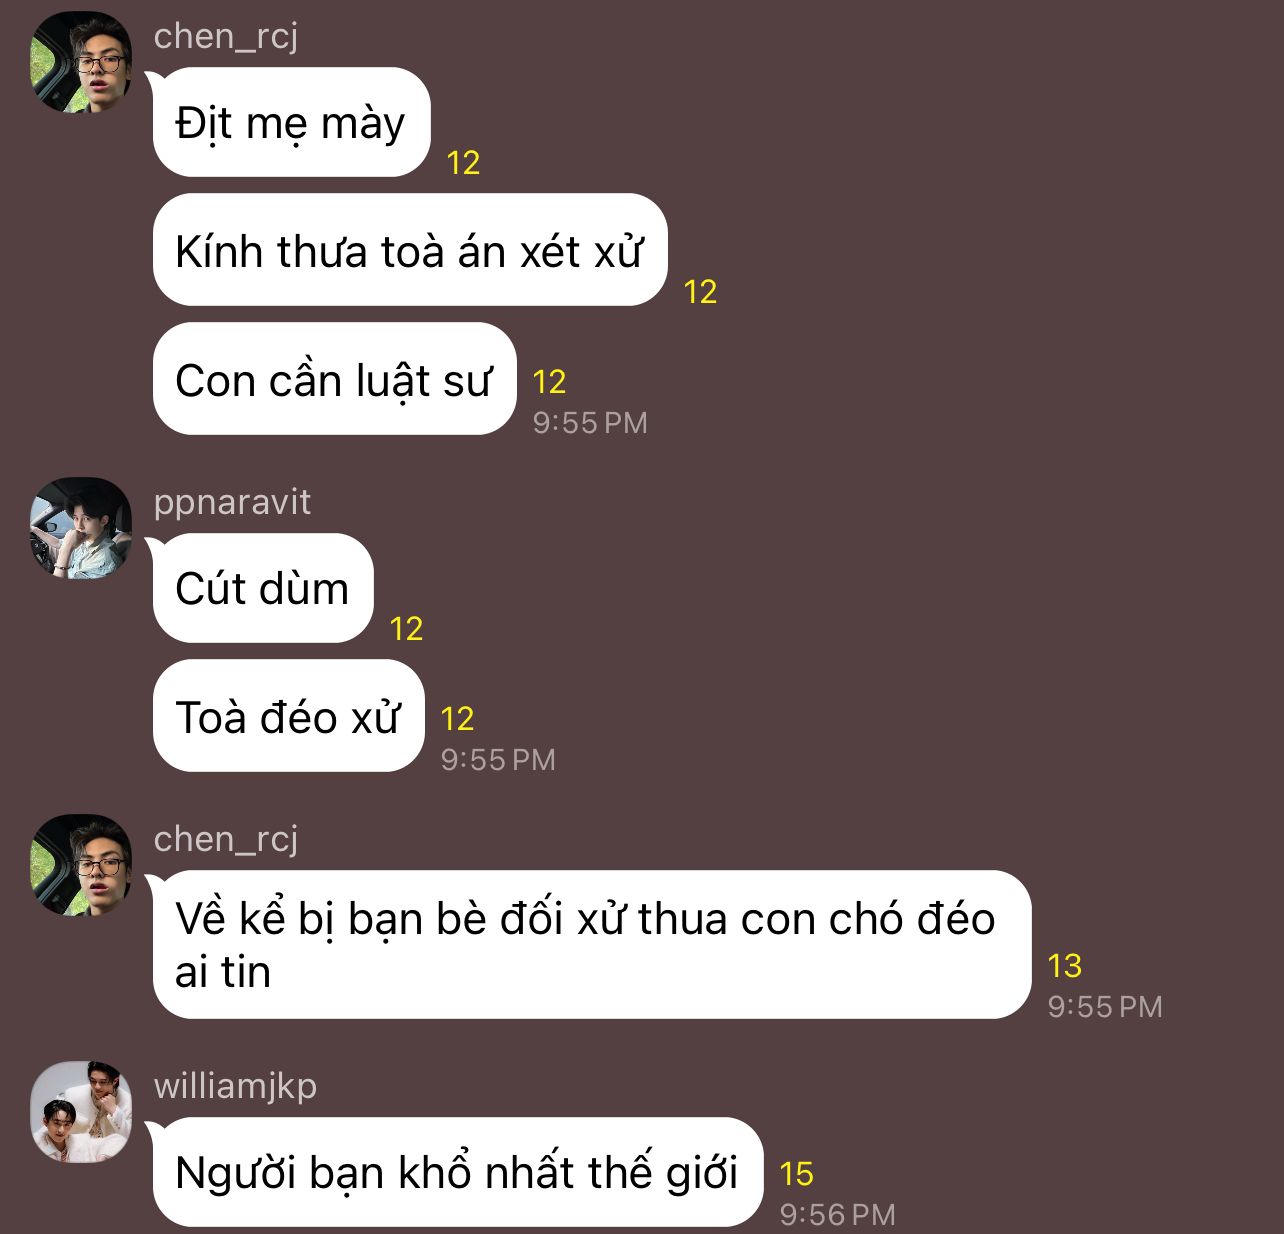Tap read count 12 beside "Cút dùm"
The image size is (1284, 1234).
(x=407, y=629)
